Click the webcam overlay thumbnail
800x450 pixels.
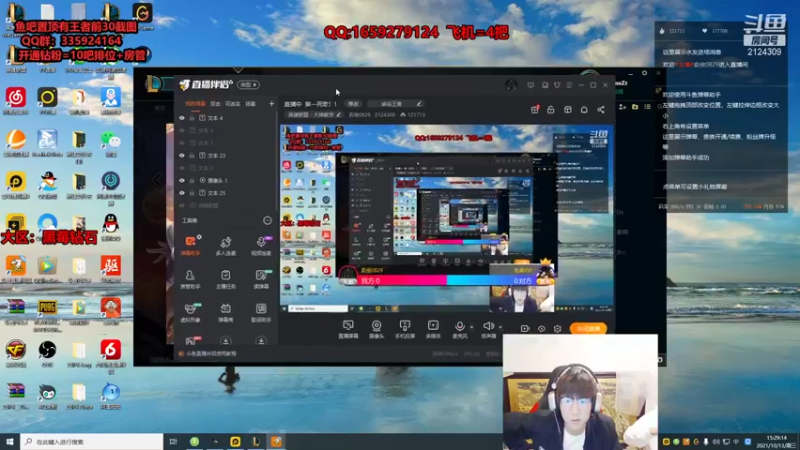tap(580, 392)
